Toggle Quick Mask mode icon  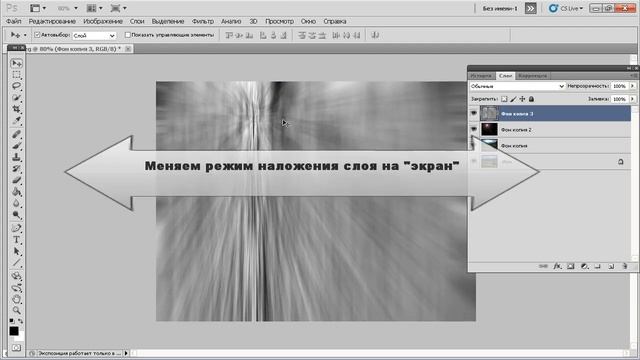(x=16, y=348)
